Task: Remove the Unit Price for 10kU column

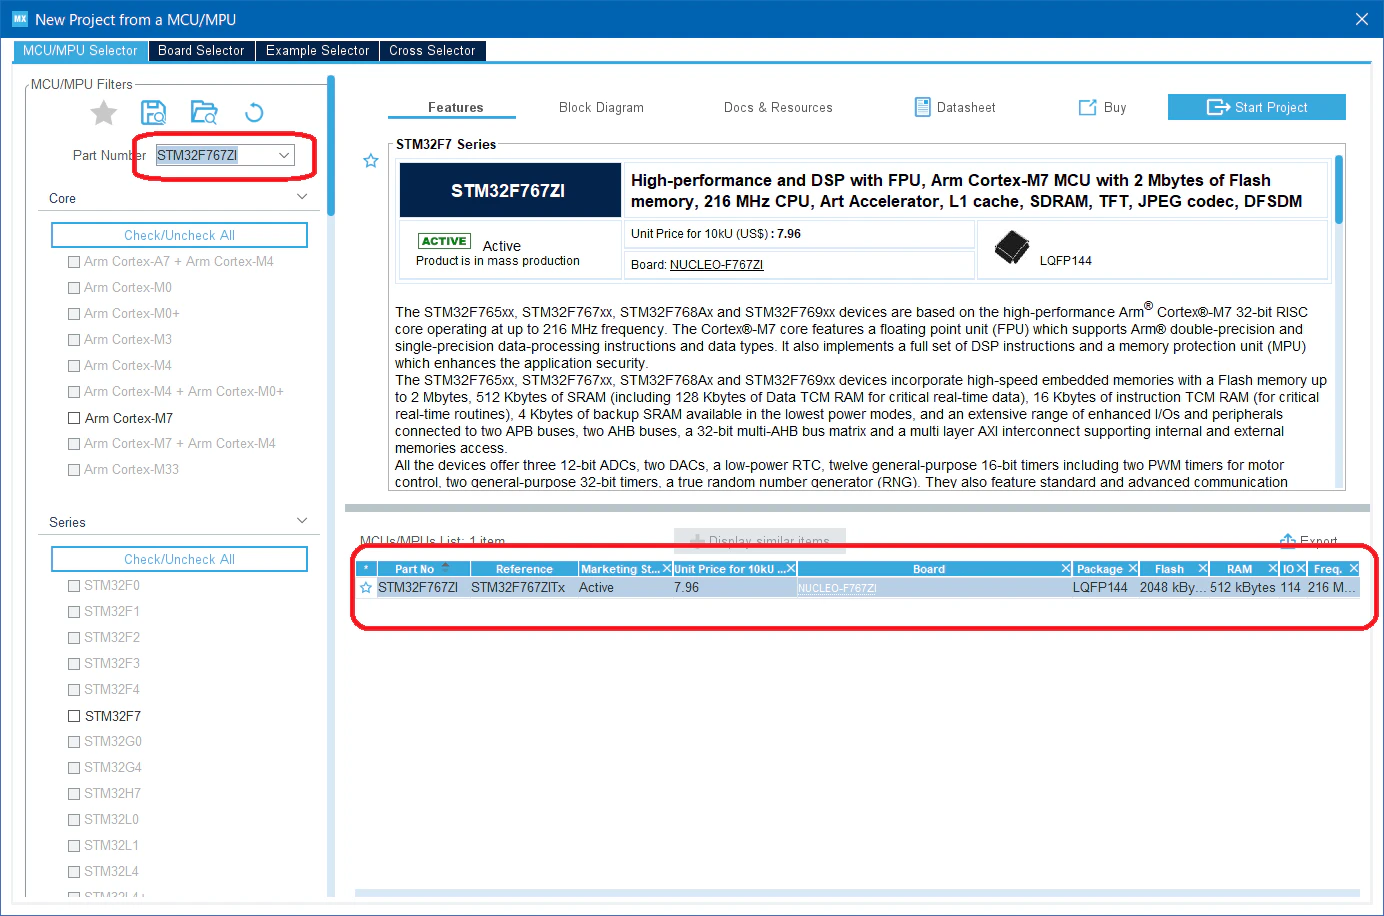Action: pos(791,569)
